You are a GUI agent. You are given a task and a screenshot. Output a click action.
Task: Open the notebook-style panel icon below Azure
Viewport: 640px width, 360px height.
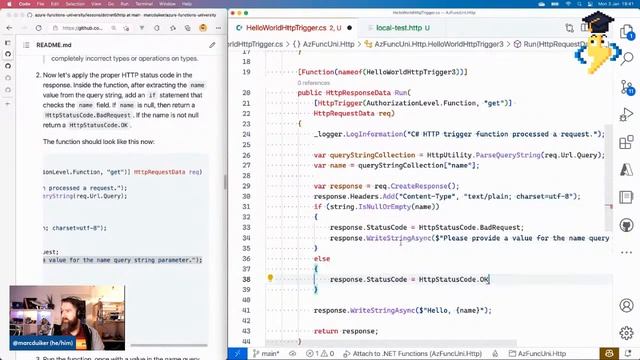[x=627, y=197]
